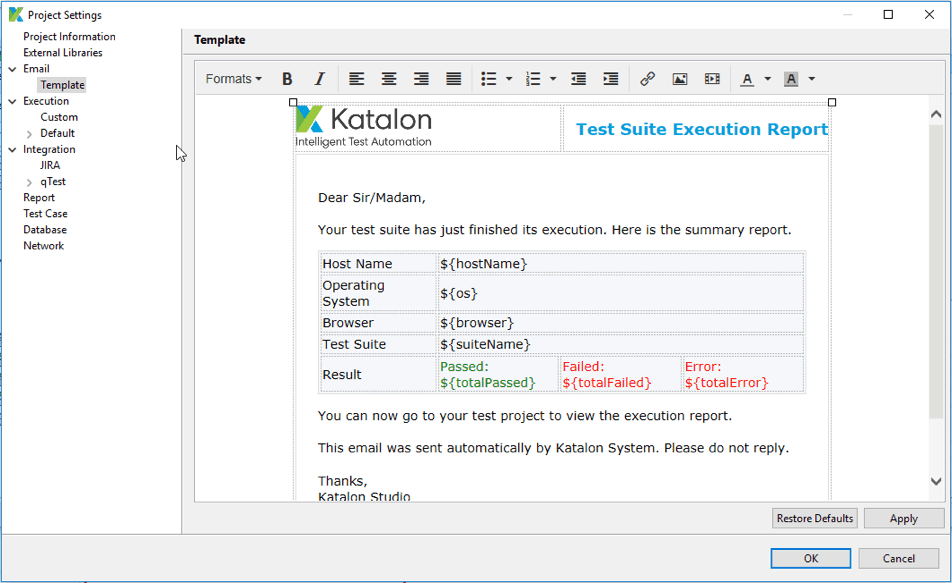Center align the text
Image resolution: width=952 pixels, height=583 pixels.
click(x=389, y=79)
